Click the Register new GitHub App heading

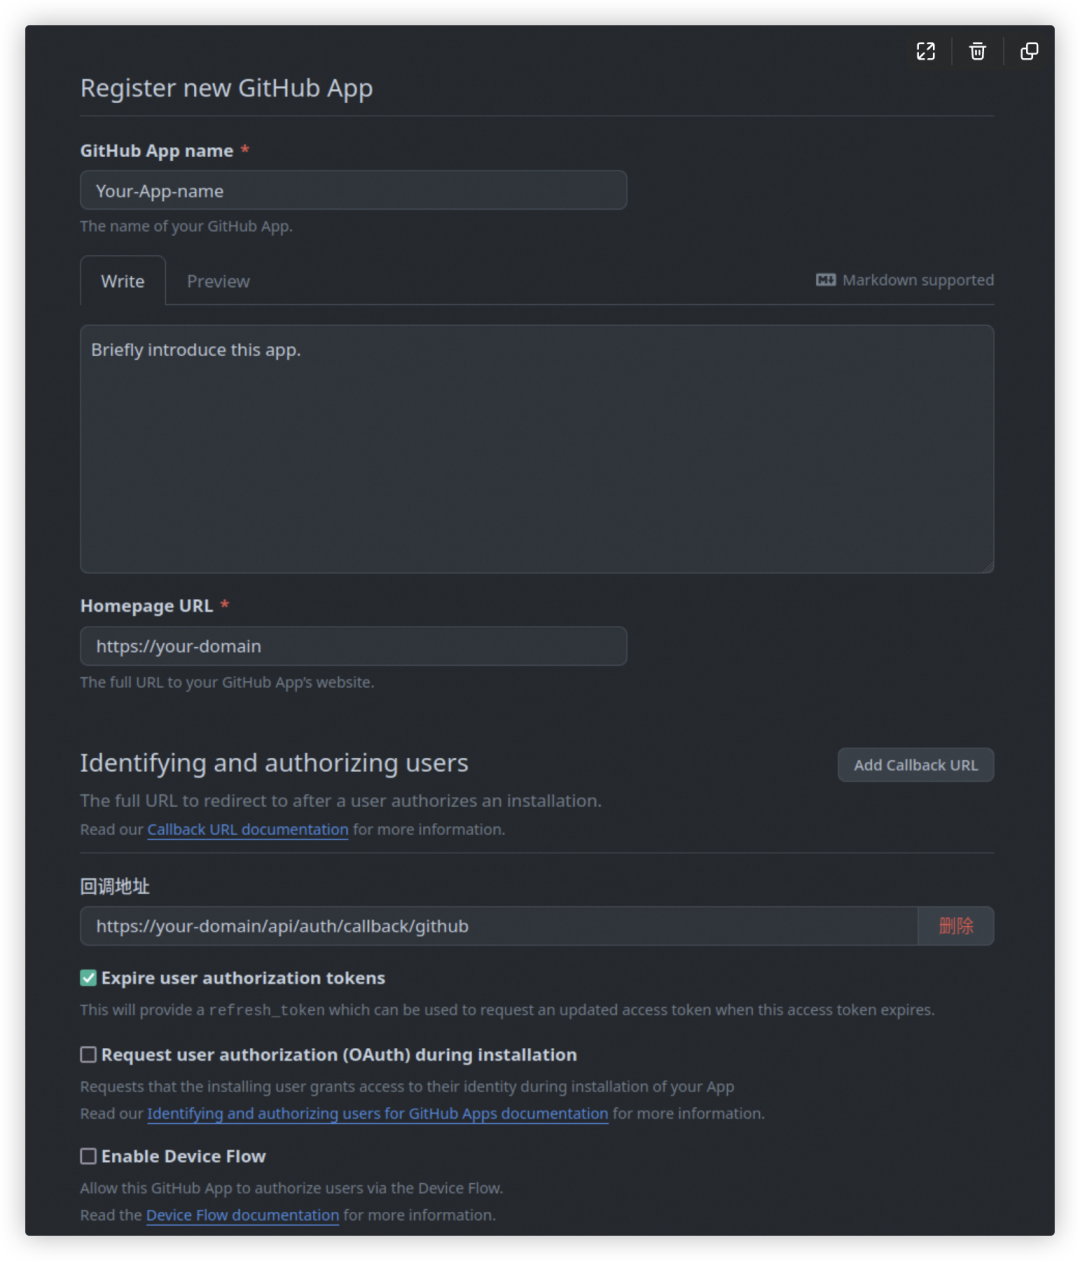(x=227, y=88)
